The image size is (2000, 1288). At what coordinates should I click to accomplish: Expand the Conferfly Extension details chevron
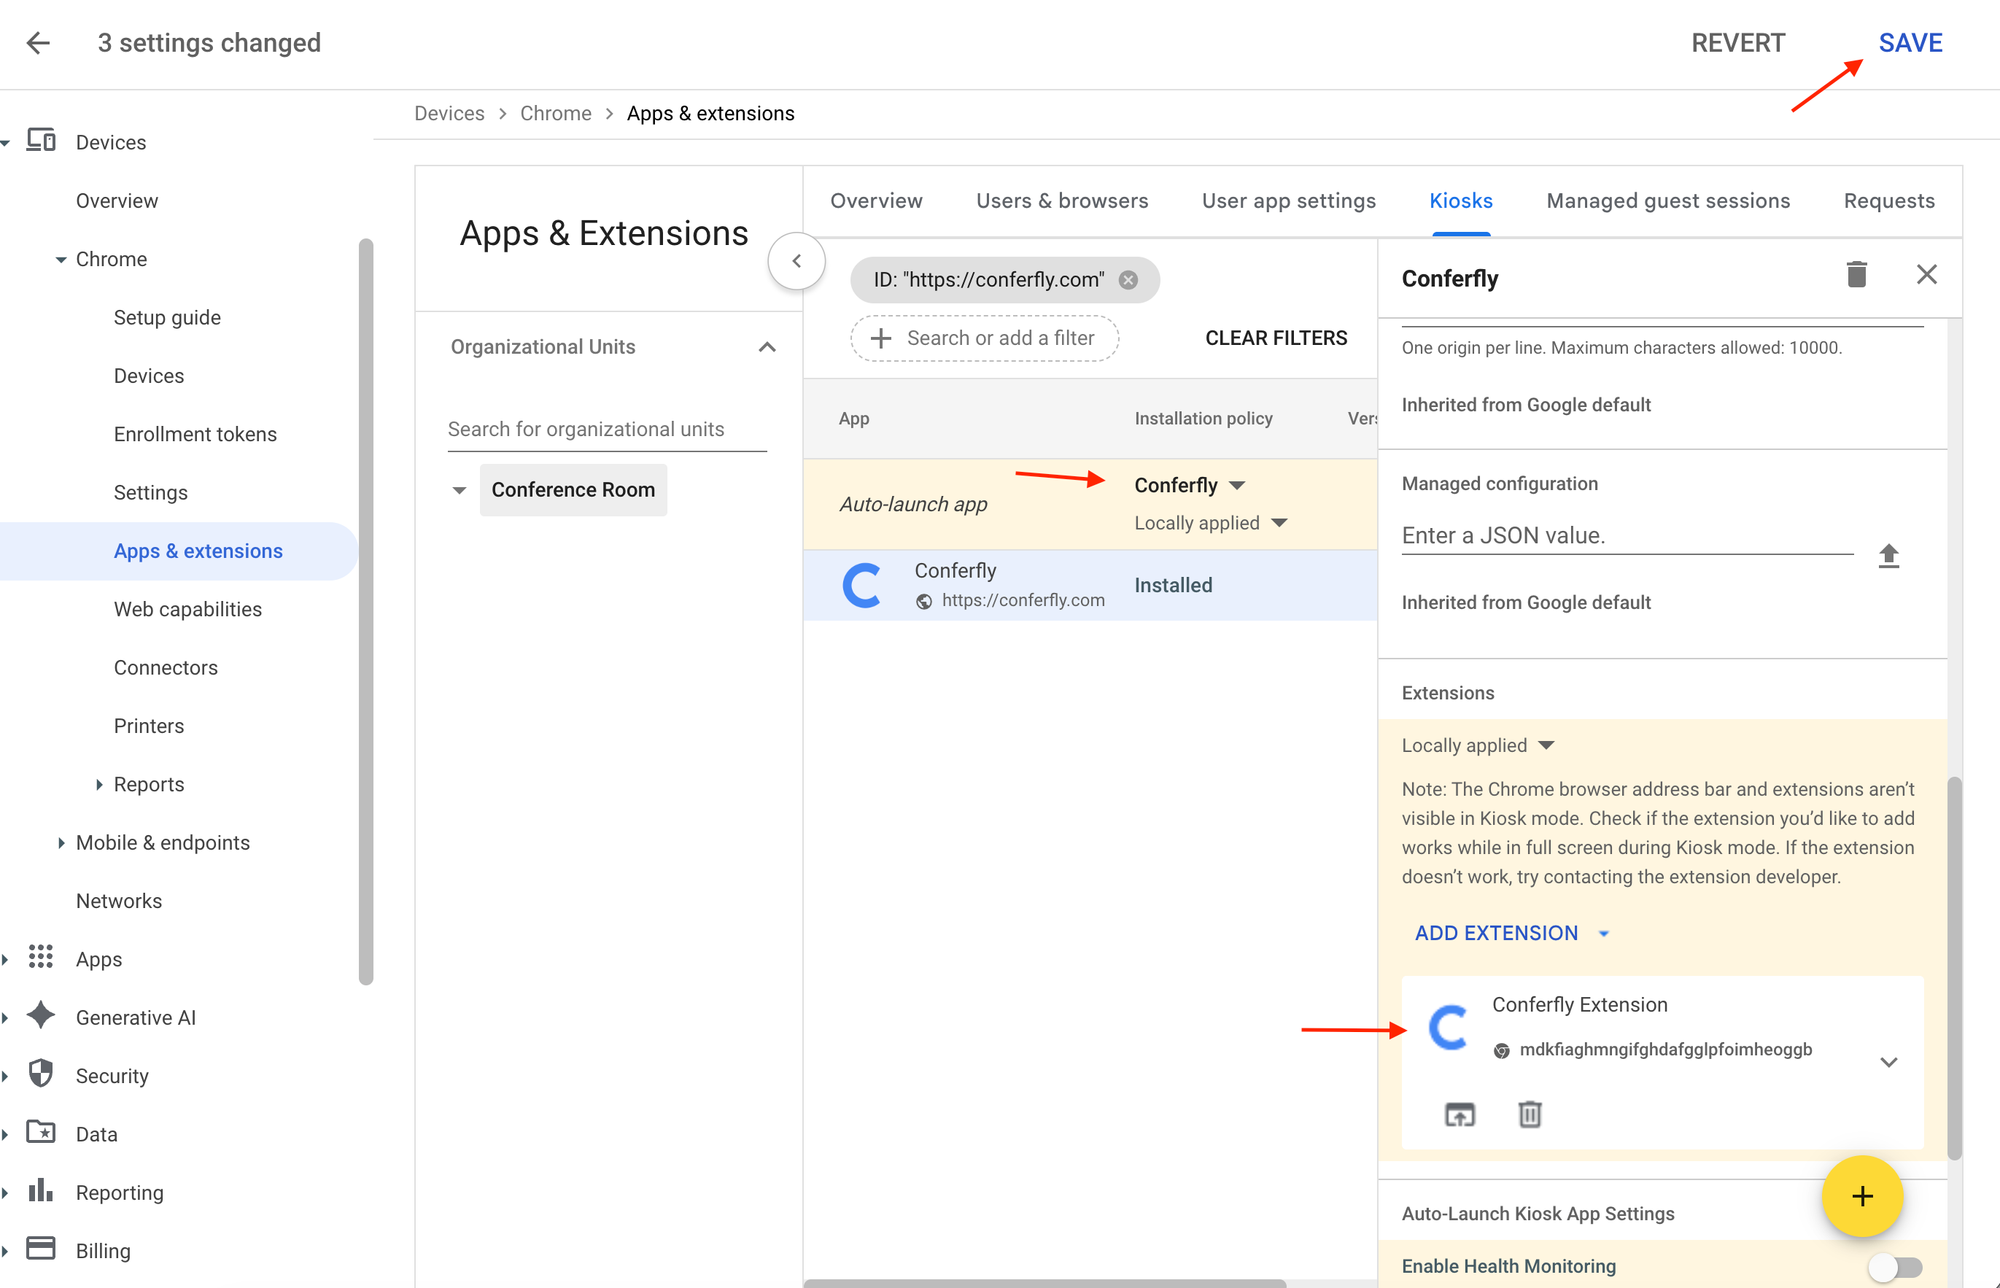point(1888,1062)
